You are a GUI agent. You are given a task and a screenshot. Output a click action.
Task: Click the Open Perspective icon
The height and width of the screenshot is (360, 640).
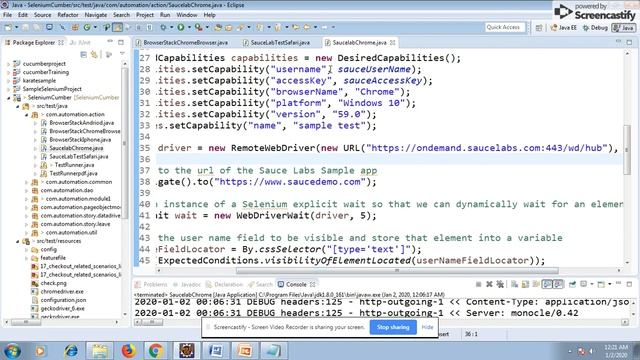(x=539, y=28)
